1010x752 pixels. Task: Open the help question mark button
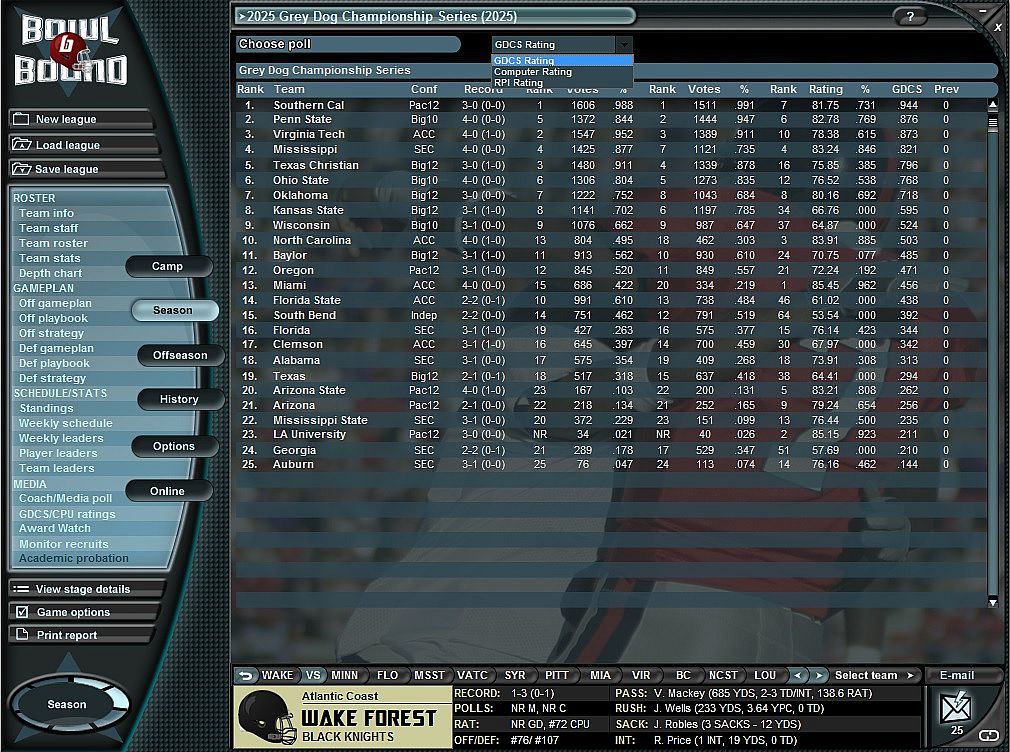point(910,17)
